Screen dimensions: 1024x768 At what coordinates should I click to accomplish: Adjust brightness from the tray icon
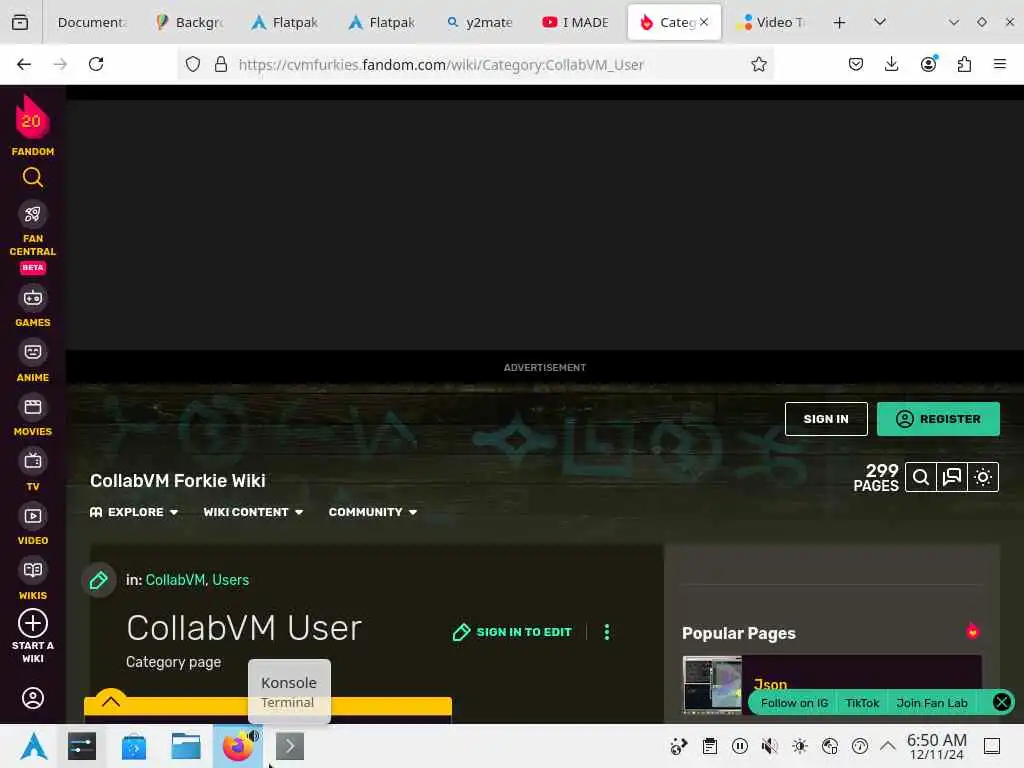click(x=799, y=745)
